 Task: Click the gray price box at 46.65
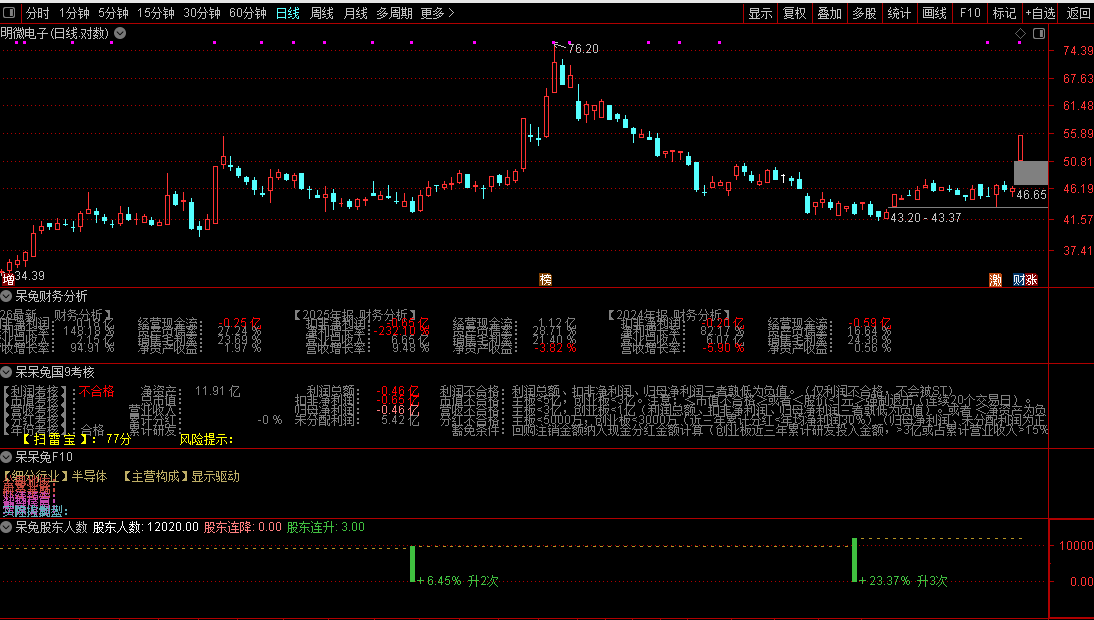(1031, 173)
